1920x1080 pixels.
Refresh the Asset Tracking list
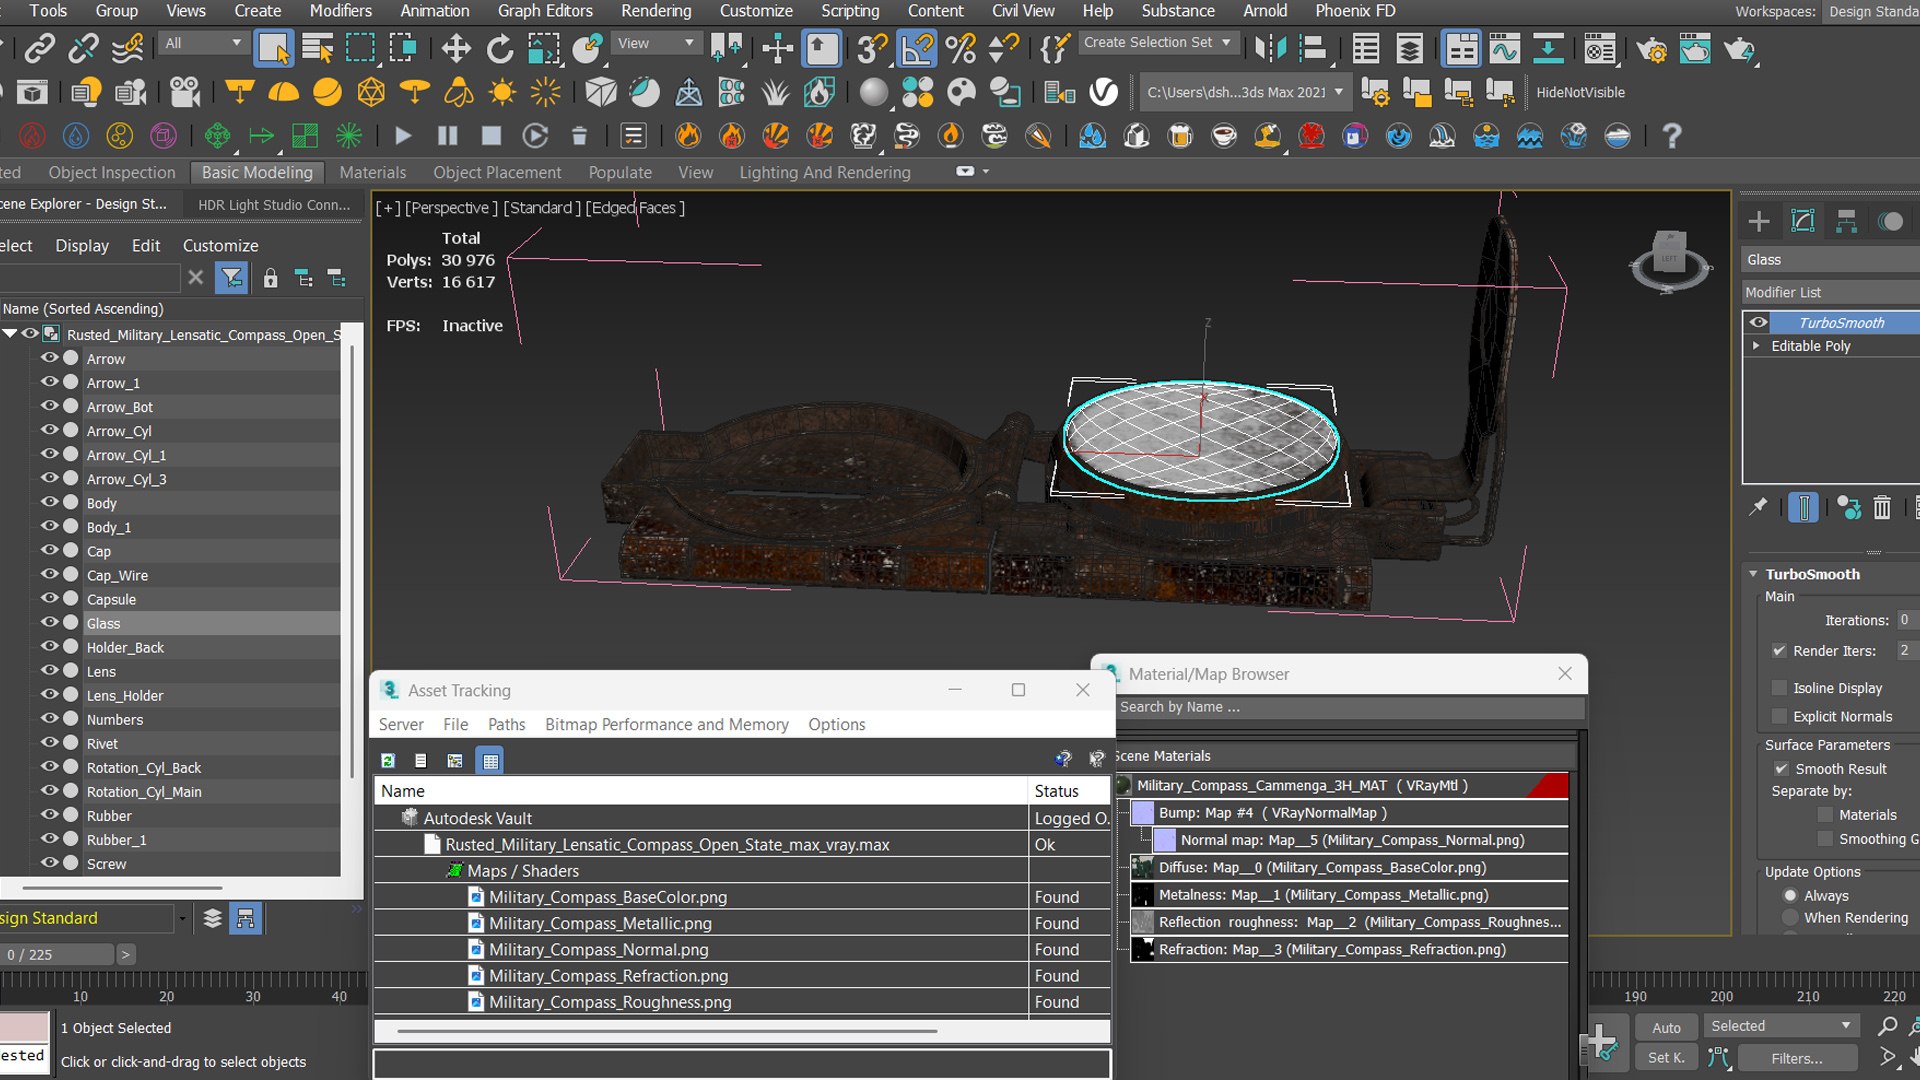tap(388, 761)
